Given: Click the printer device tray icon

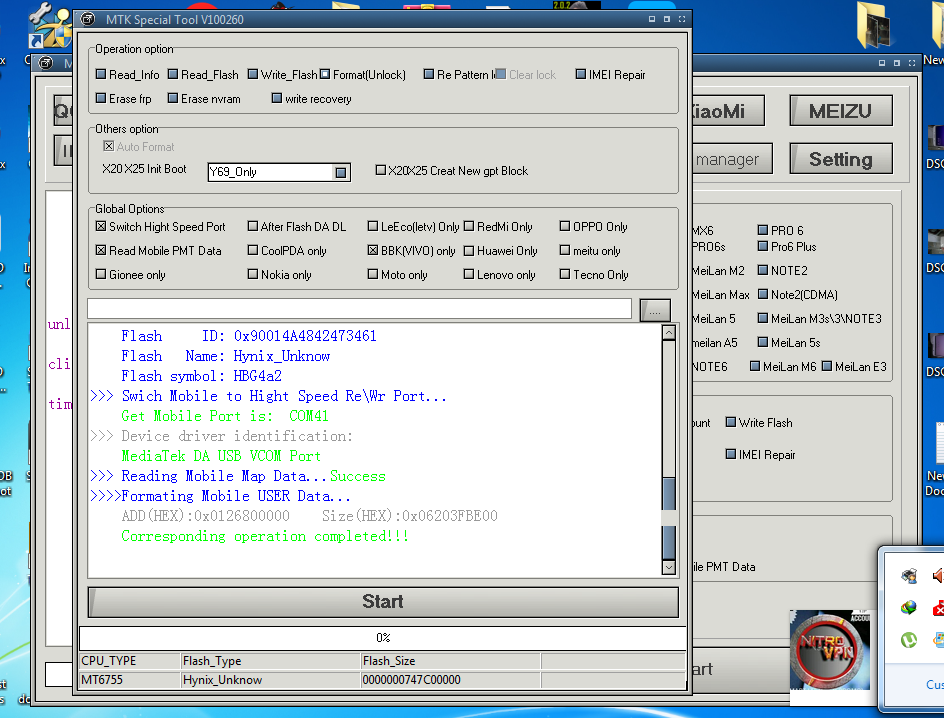Looking at the screenshot, I should point(908,576).
